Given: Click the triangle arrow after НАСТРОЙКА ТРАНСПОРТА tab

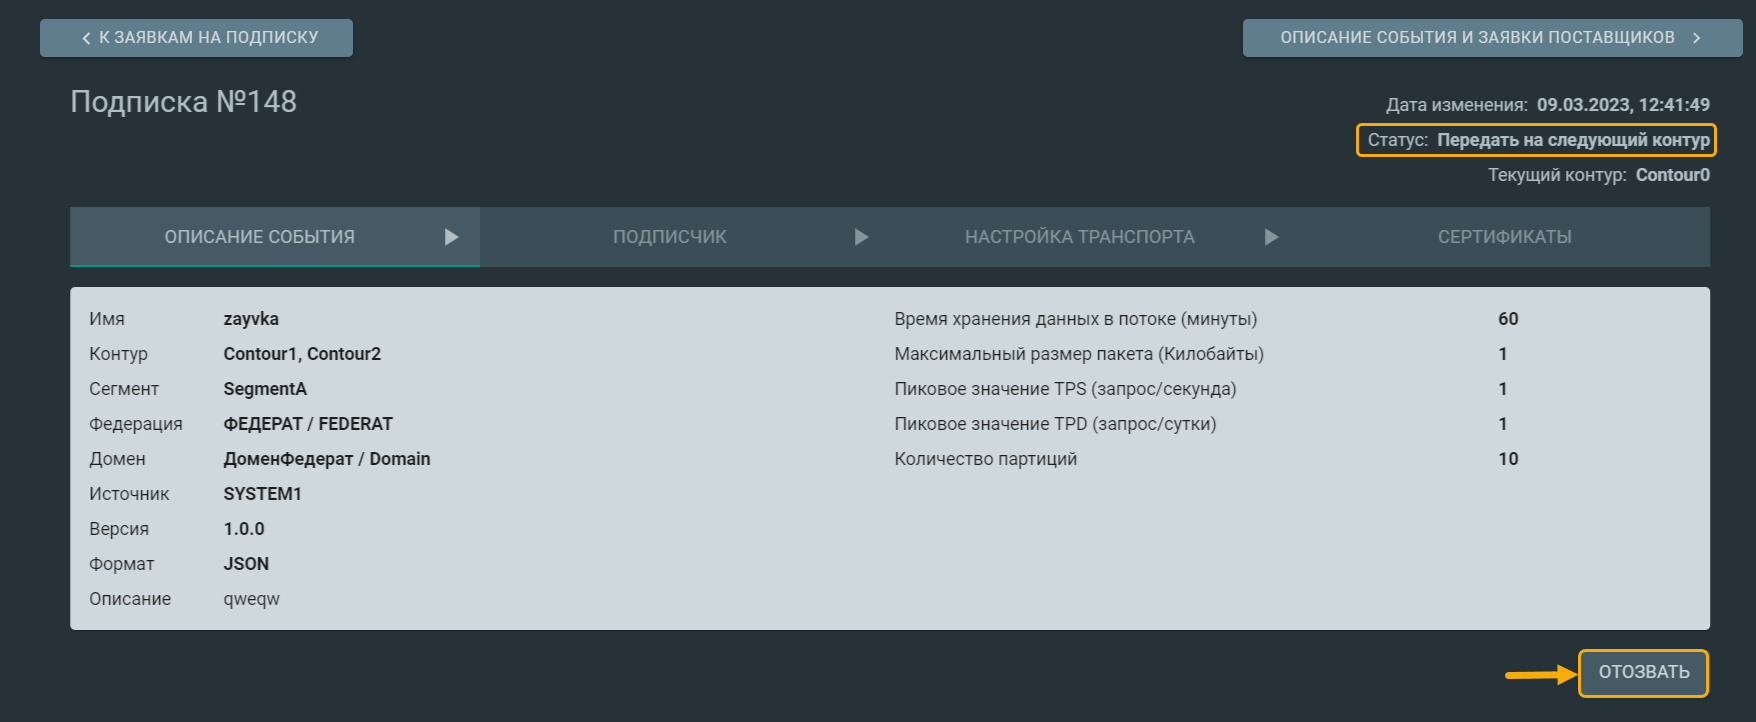Looking at the screenshot, I should pos(1271,237).
